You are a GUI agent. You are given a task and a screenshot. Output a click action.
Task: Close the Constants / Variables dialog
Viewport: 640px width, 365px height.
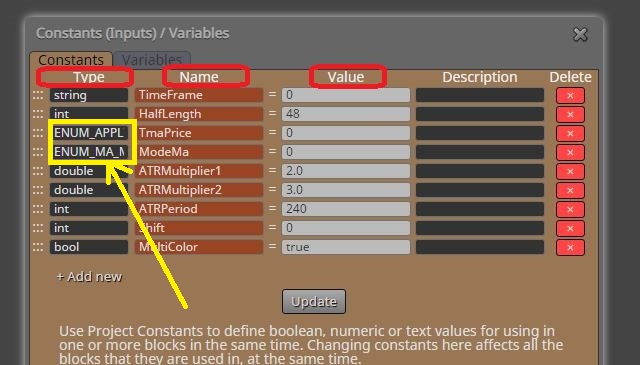click(x=580, y=34)
